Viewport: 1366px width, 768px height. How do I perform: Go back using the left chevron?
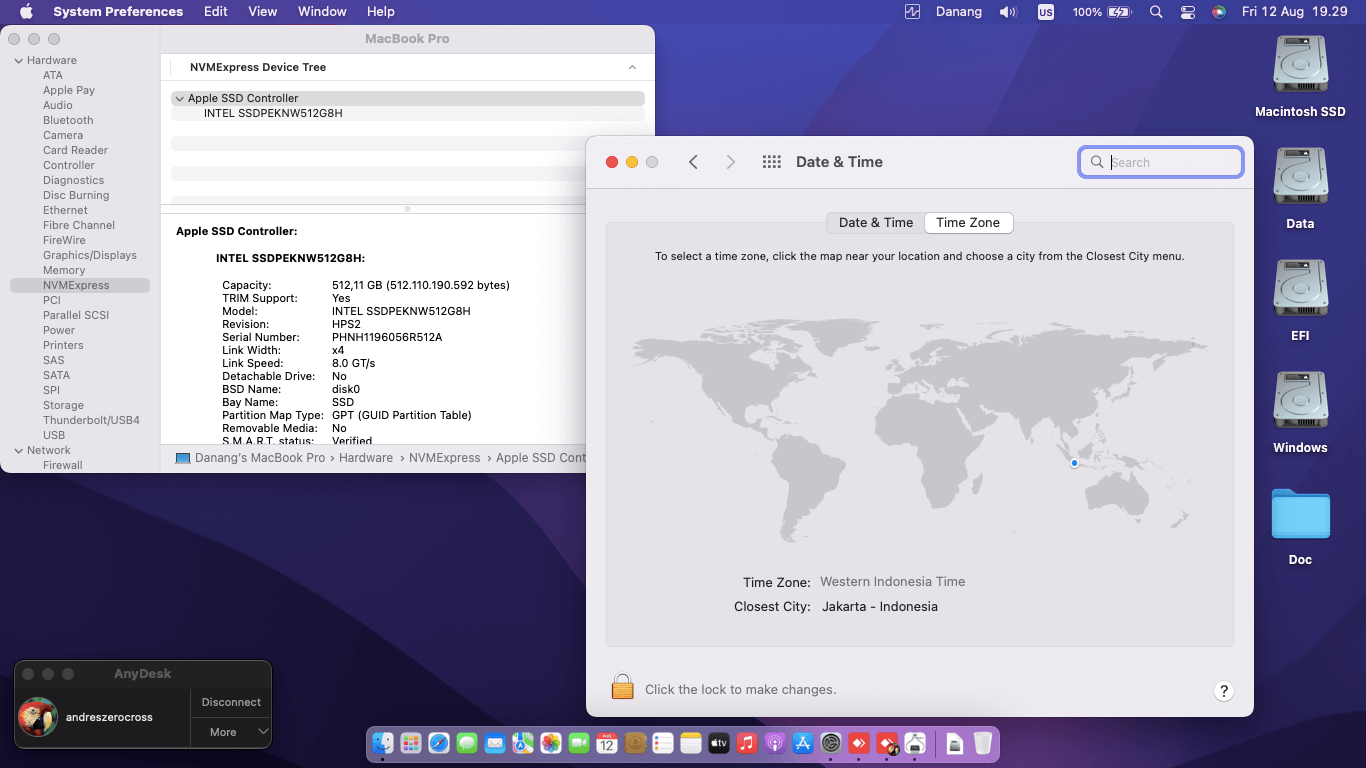pos(693,162)
